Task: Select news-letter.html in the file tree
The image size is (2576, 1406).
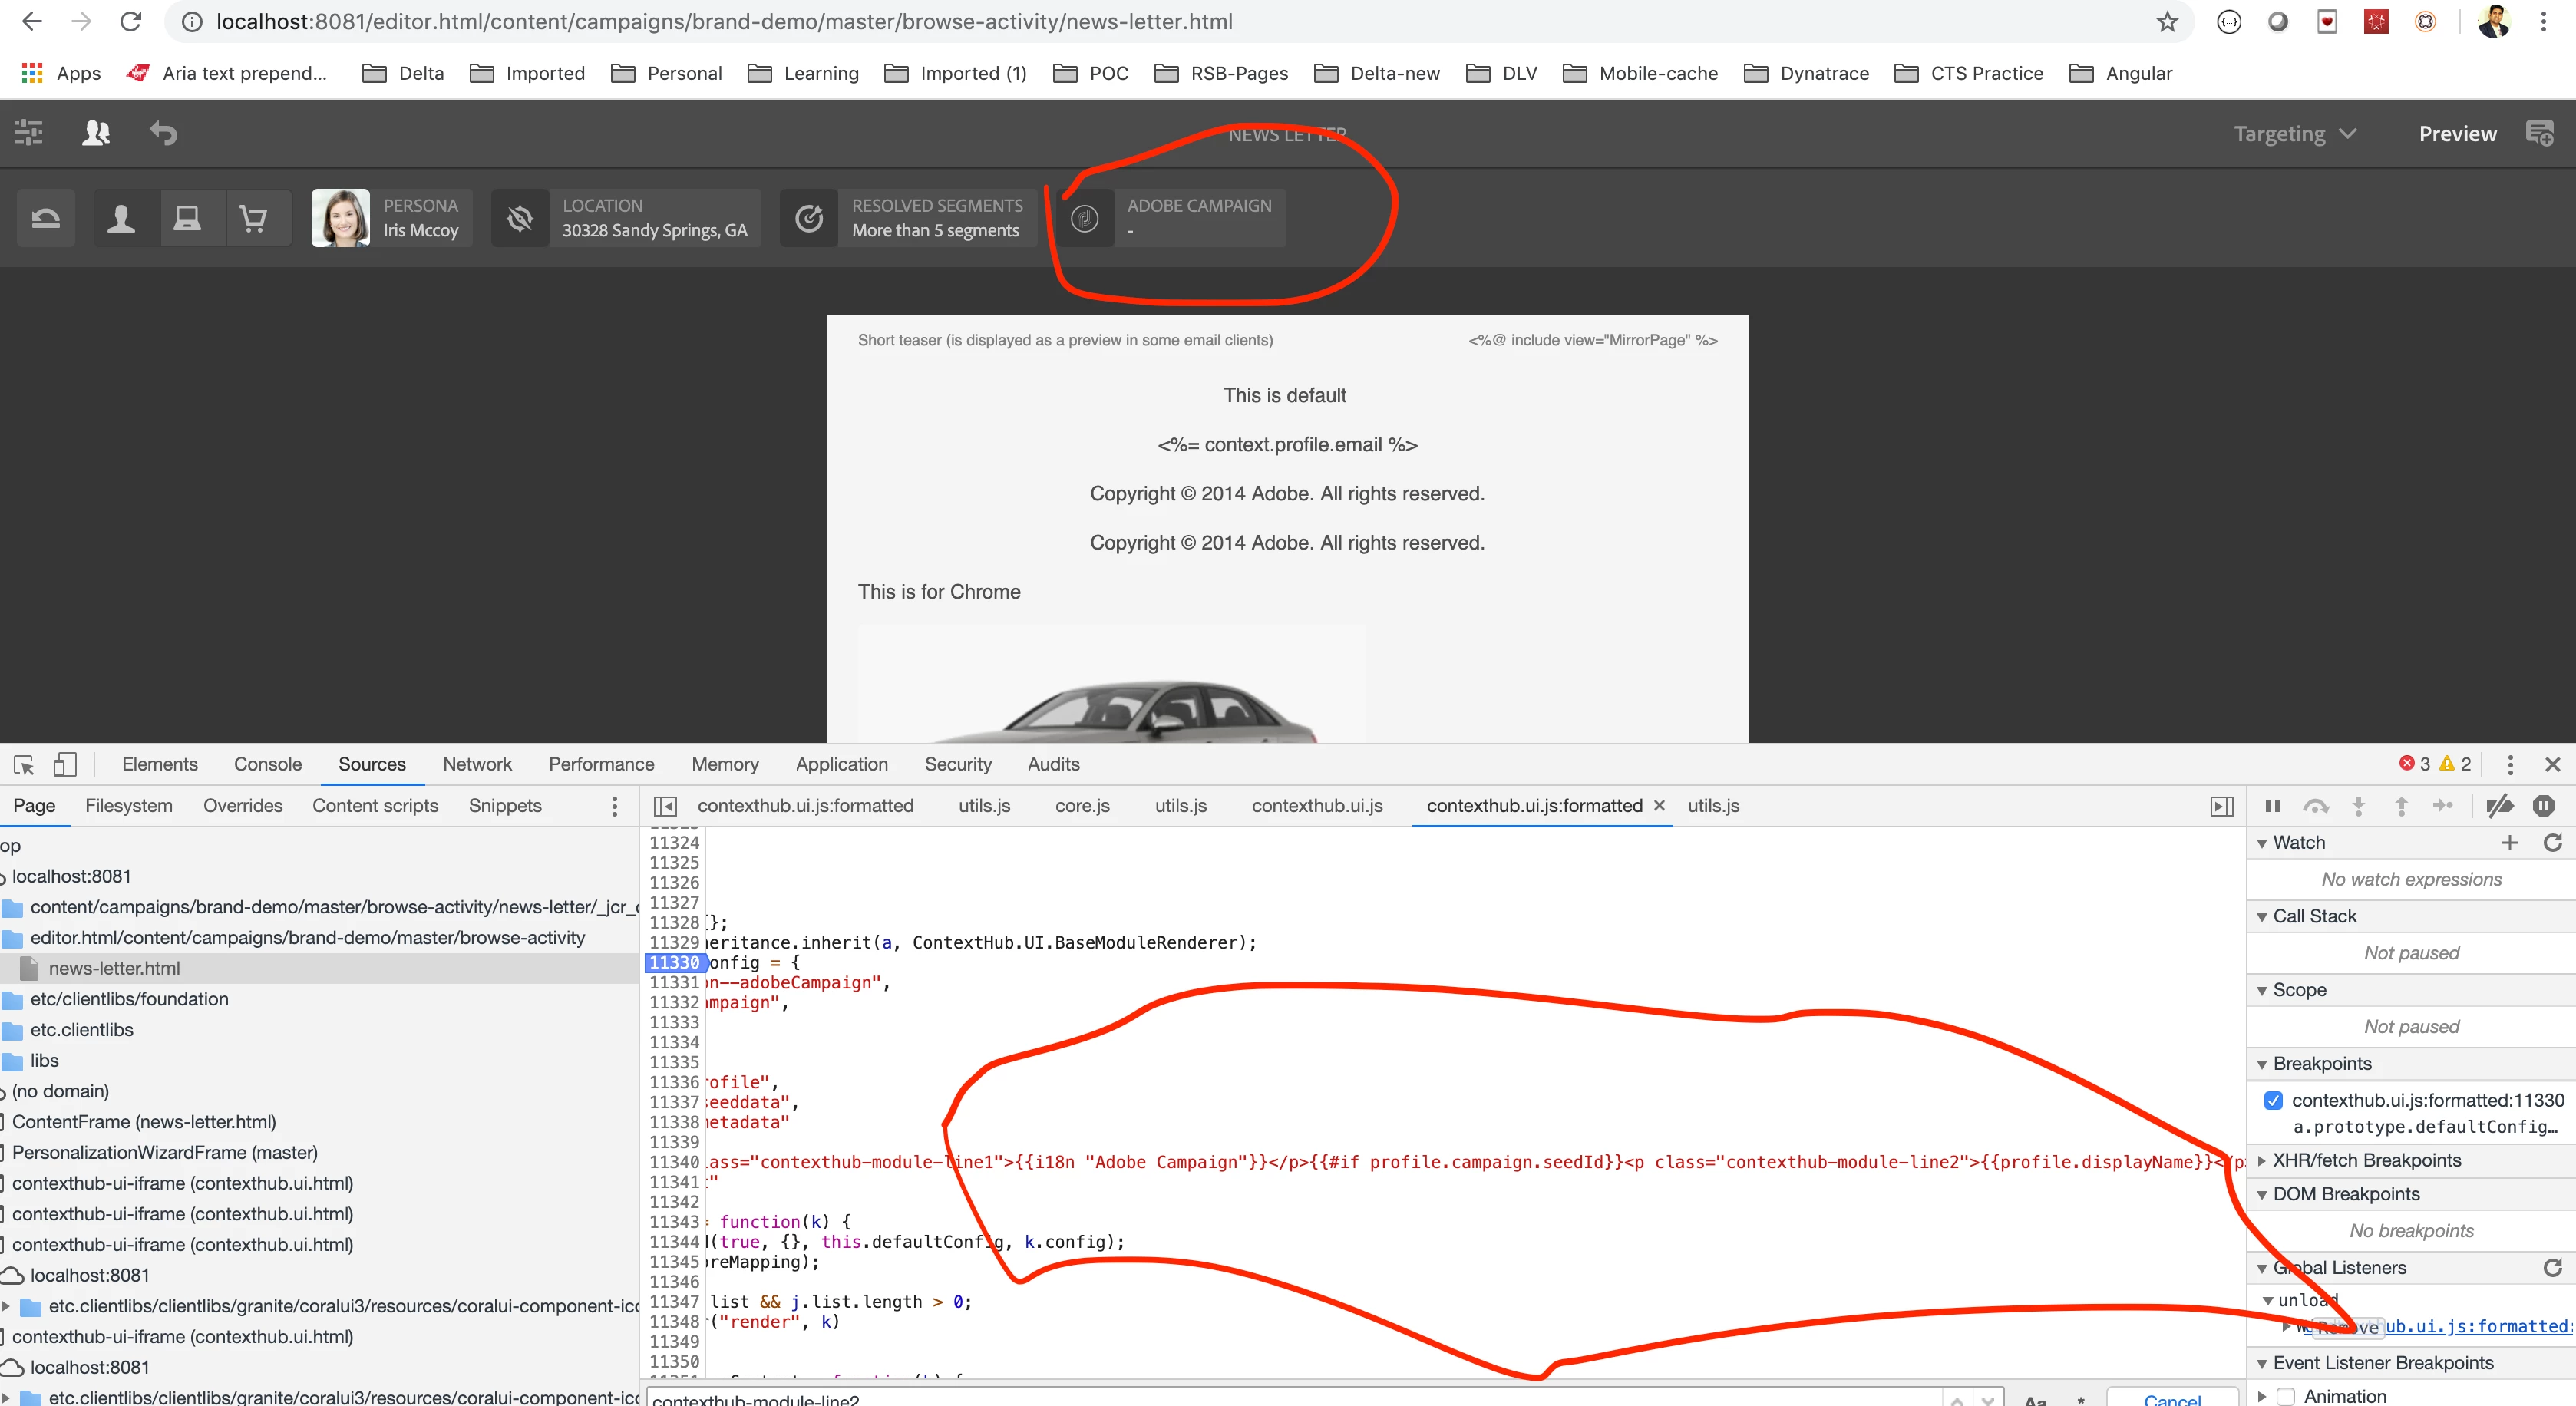Action: click(x=114, y=968)
